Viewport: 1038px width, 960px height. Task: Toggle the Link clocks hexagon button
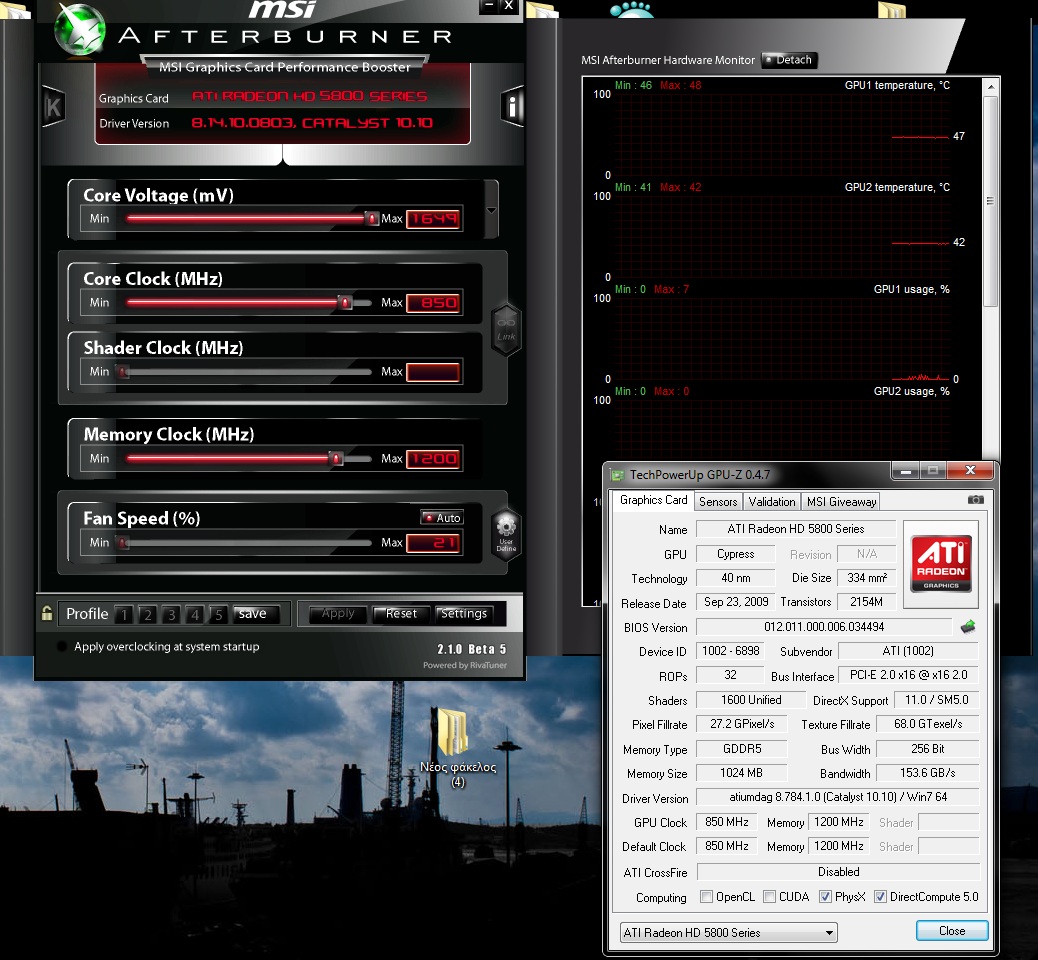tap(506, 330)
